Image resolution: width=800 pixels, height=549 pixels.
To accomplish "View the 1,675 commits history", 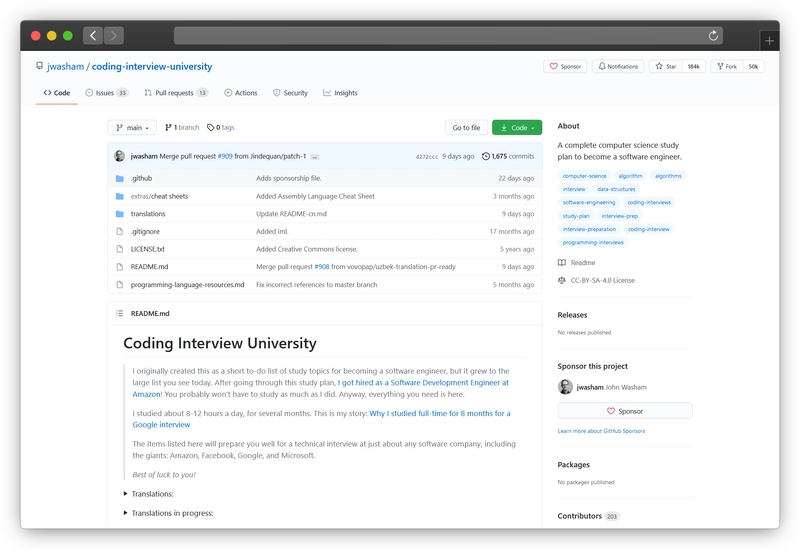I will 508,156.
